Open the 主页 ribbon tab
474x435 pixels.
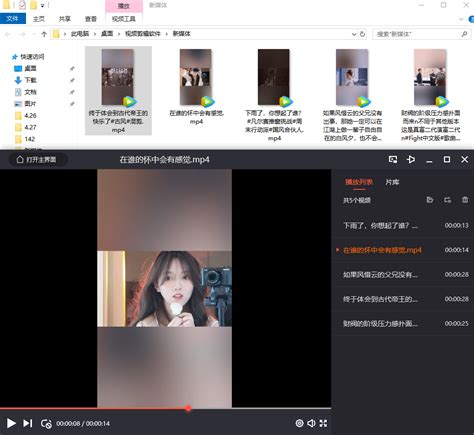[39, 19]
